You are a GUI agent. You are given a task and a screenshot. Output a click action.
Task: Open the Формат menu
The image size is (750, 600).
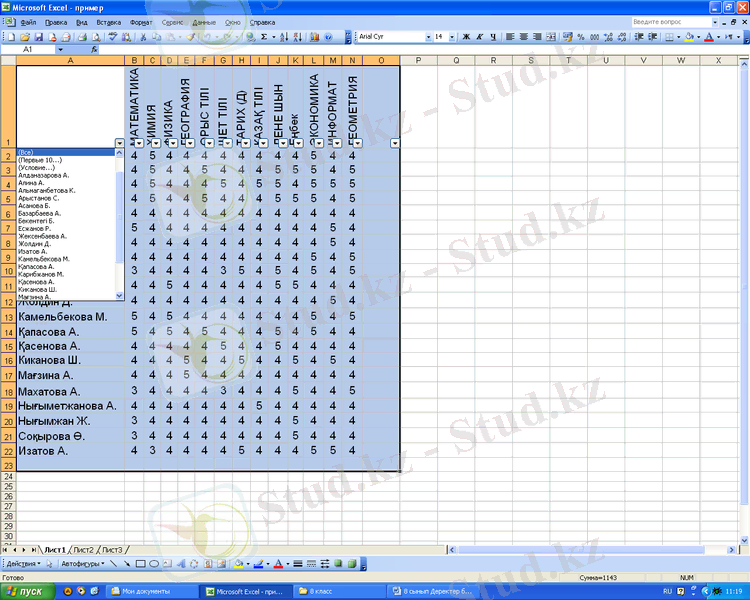(x=141, y=21)
